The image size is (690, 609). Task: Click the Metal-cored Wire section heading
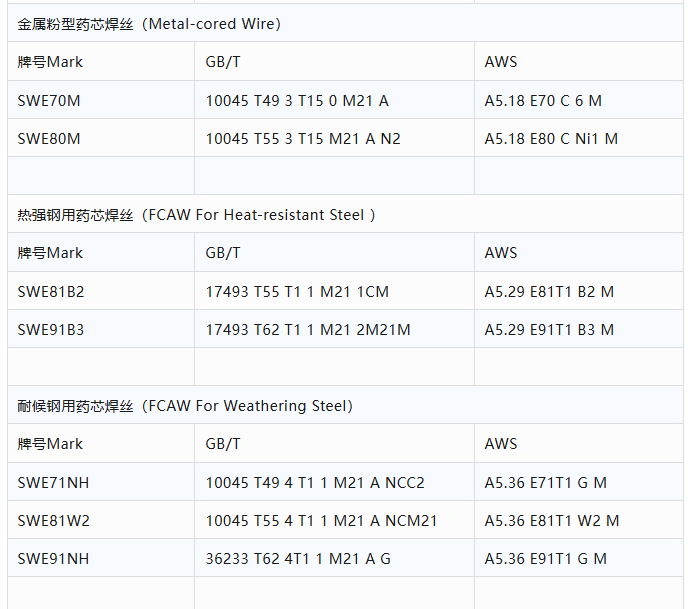149,24
